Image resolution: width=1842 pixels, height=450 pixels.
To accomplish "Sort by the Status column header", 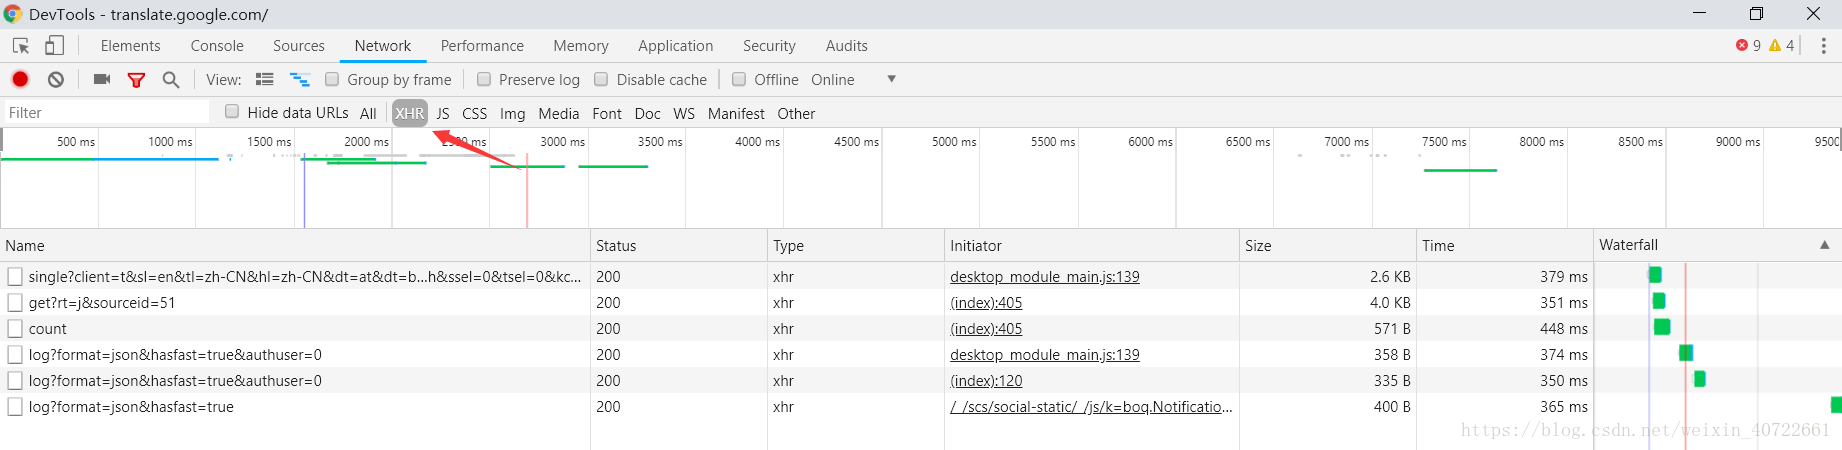I will click(679, 246).
